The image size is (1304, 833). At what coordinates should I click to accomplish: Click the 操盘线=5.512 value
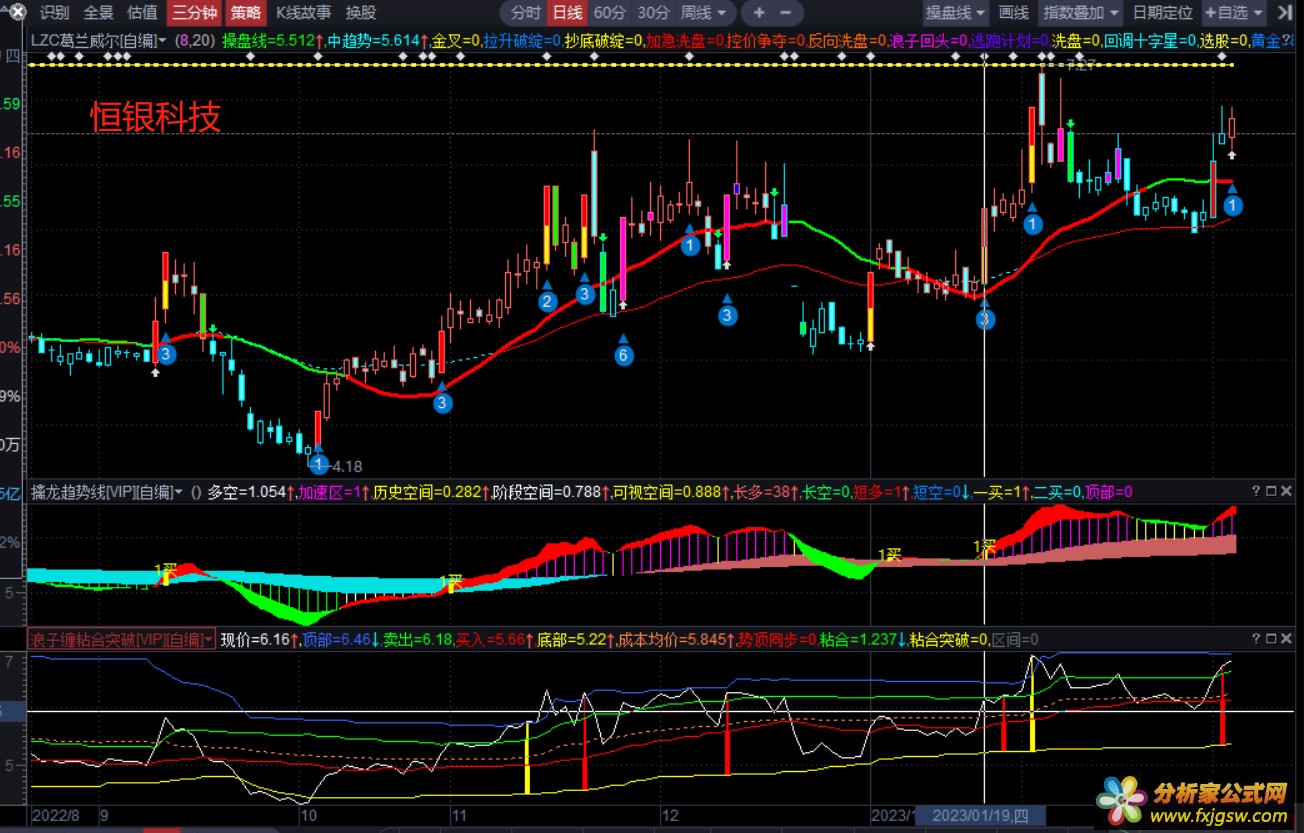pos(270,42)
